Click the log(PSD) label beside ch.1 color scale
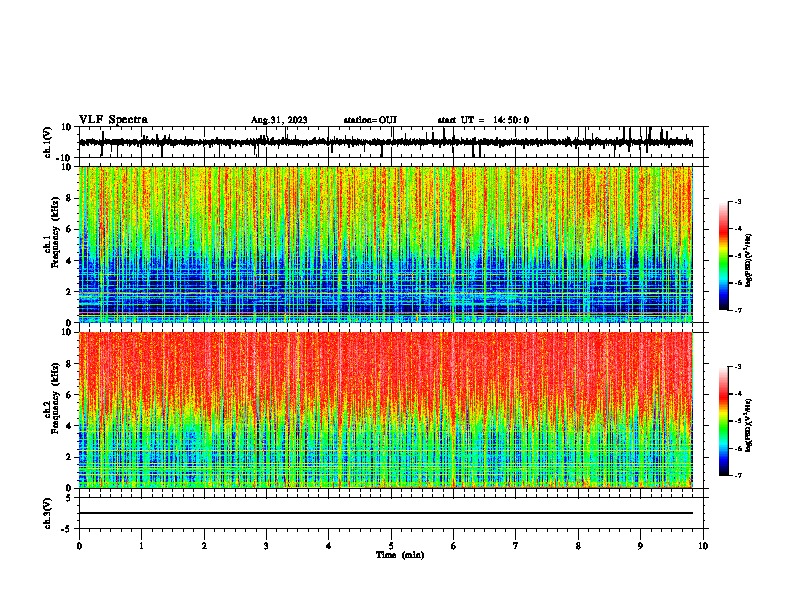Viewport: 792px width, 612px height. 749,261
